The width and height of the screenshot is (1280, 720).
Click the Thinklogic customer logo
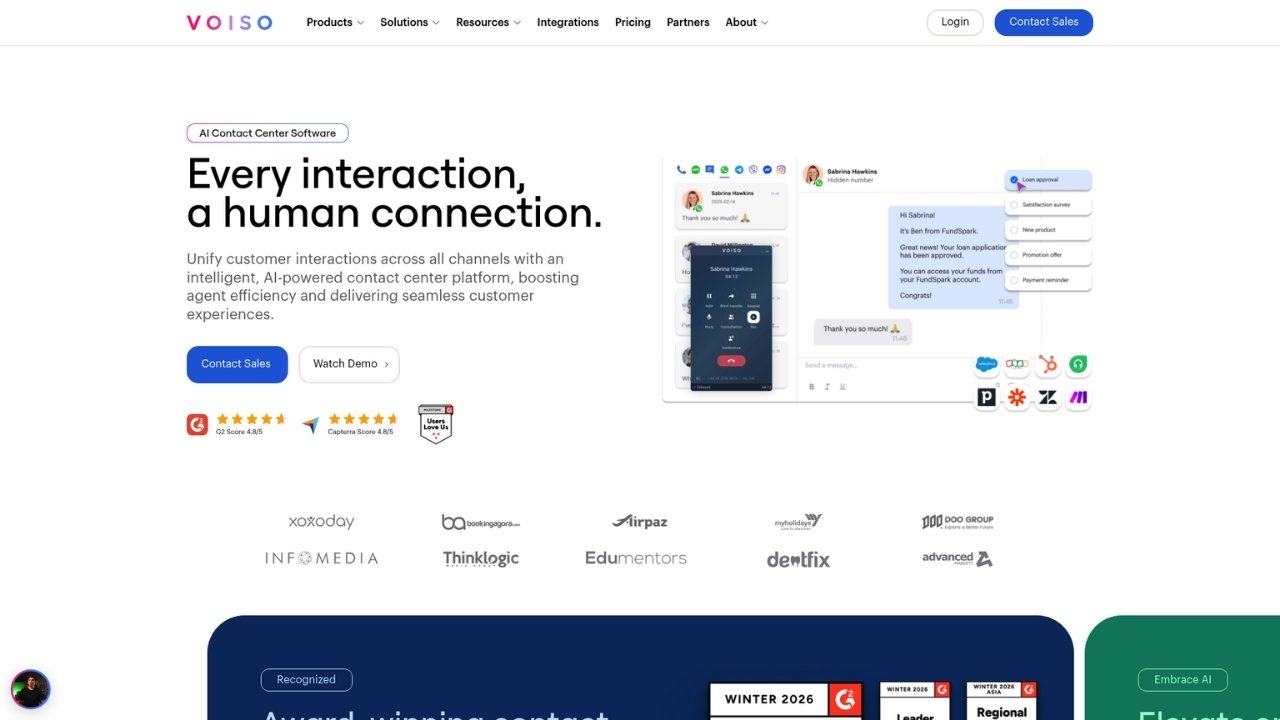481,559
